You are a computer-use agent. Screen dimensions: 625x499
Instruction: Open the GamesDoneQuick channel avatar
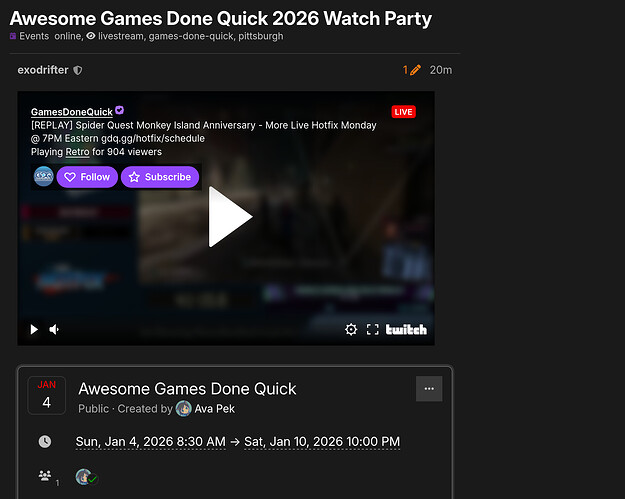(43, 177)
